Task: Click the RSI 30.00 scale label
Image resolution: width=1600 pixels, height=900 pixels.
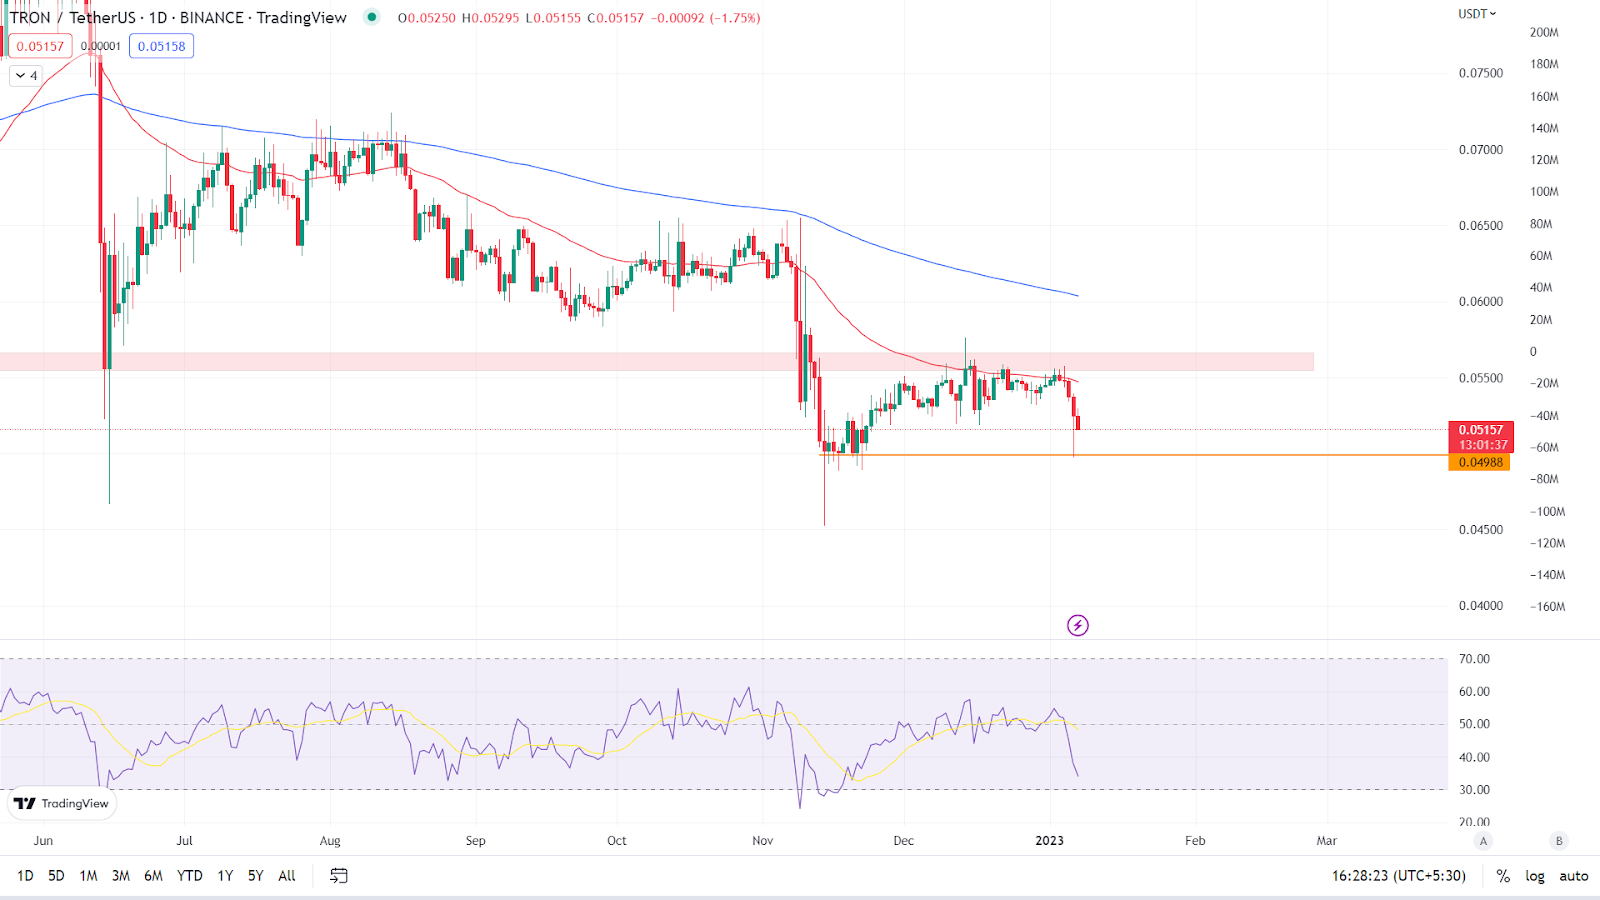Action: click(x=1474, y=790)
